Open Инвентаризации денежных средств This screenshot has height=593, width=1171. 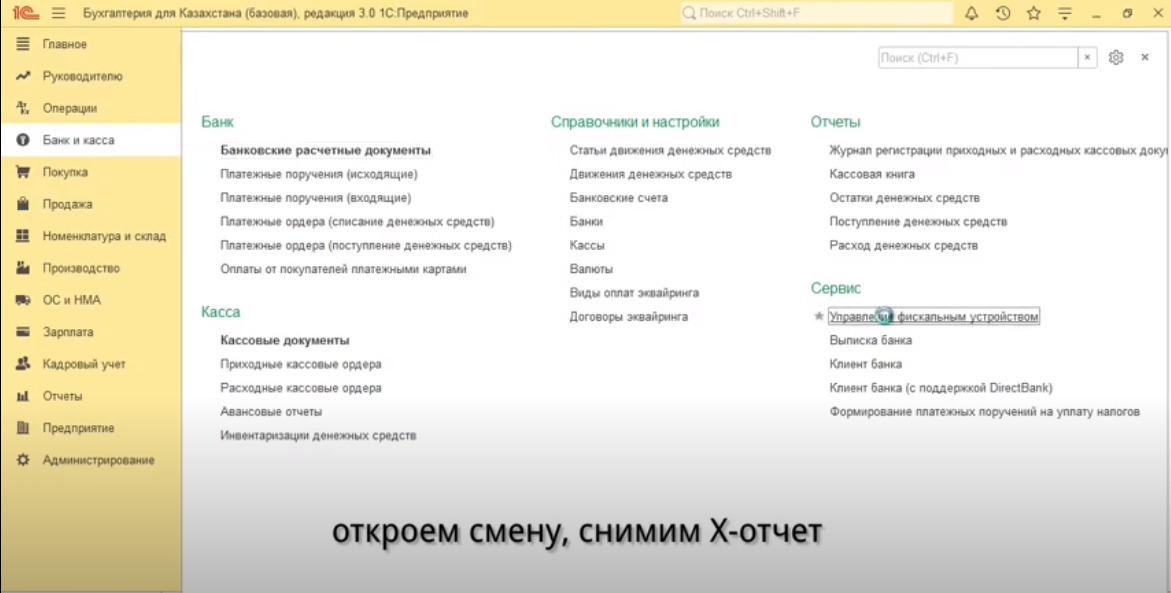coord(318,435)
